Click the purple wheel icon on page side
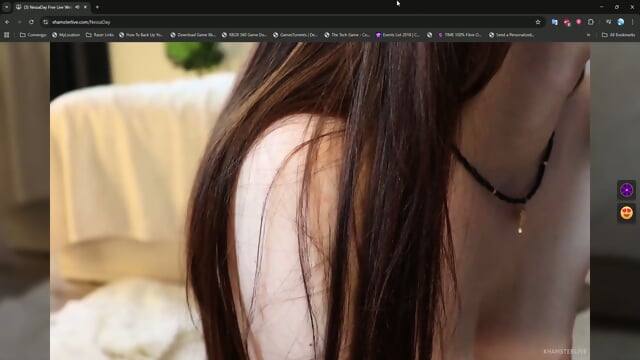This screenshot has height=360, width=640. click(627, 190)
